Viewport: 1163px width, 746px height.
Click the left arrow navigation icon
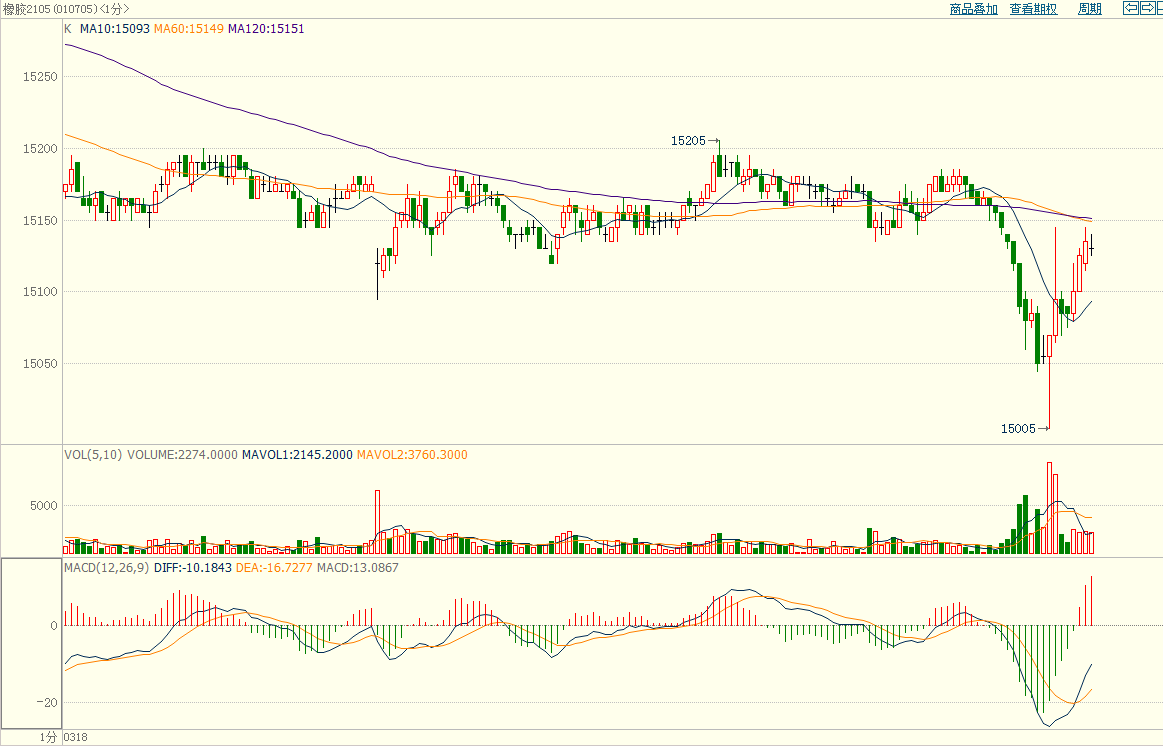coord(1130,8)
